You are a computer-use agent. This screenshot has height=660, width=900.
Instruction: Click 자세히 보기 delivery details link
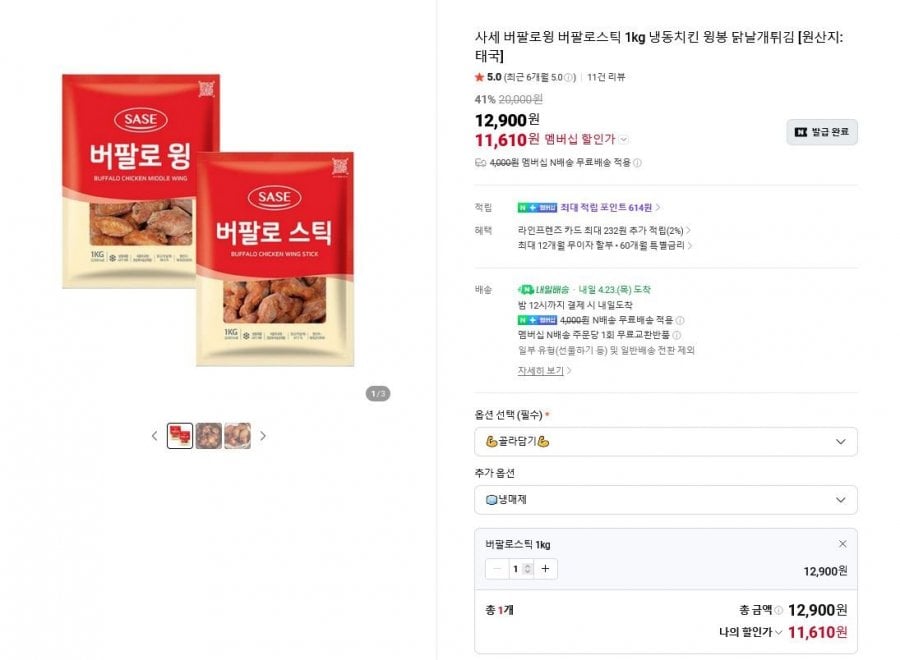pyautogui.click(x=544, y=370)
